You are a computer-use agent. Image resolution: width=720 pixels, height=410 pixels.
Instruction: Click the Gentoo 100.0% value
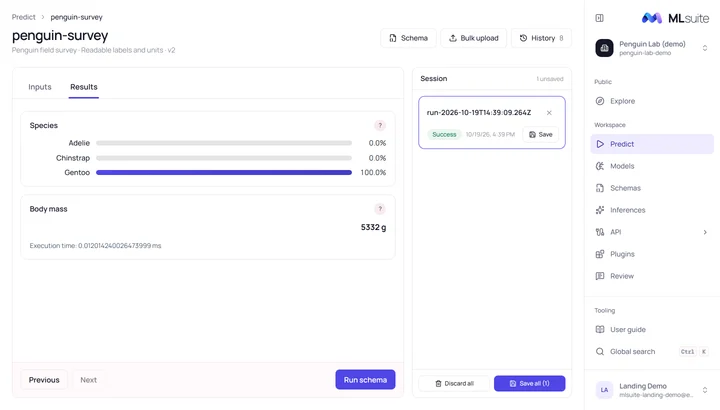(x=373, y=173)
